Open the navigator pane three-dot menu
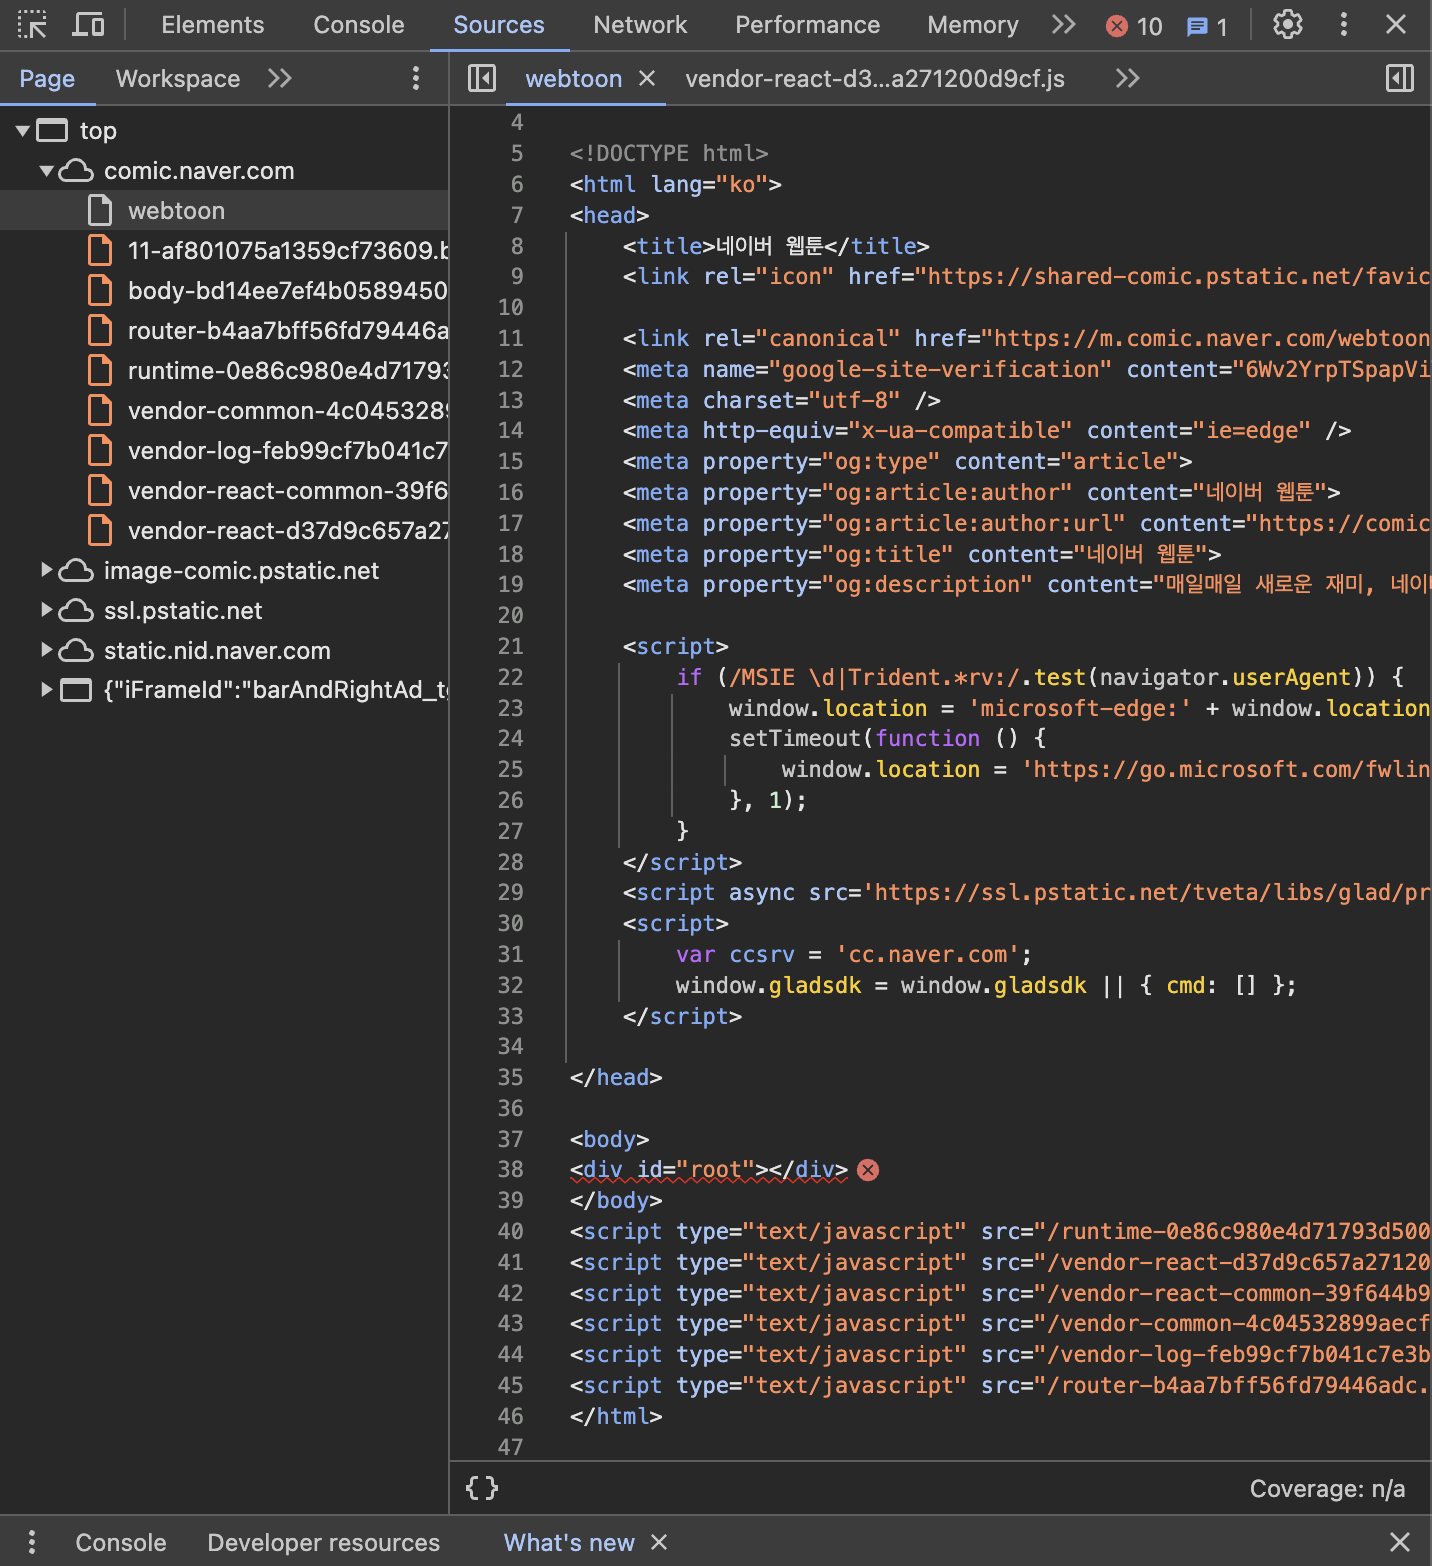 [x=416, y=78]
